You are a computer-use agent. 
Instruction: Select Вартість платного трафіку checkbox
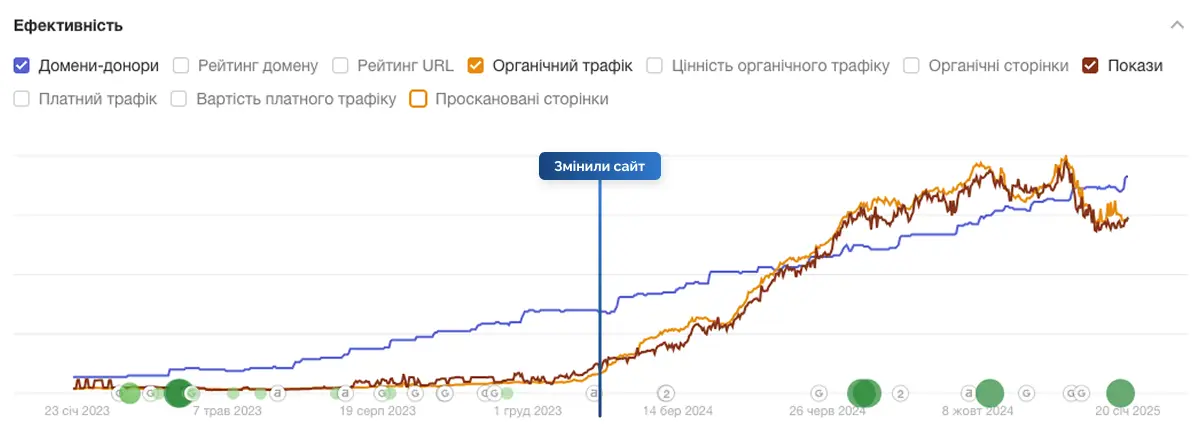tap(179, 99)
